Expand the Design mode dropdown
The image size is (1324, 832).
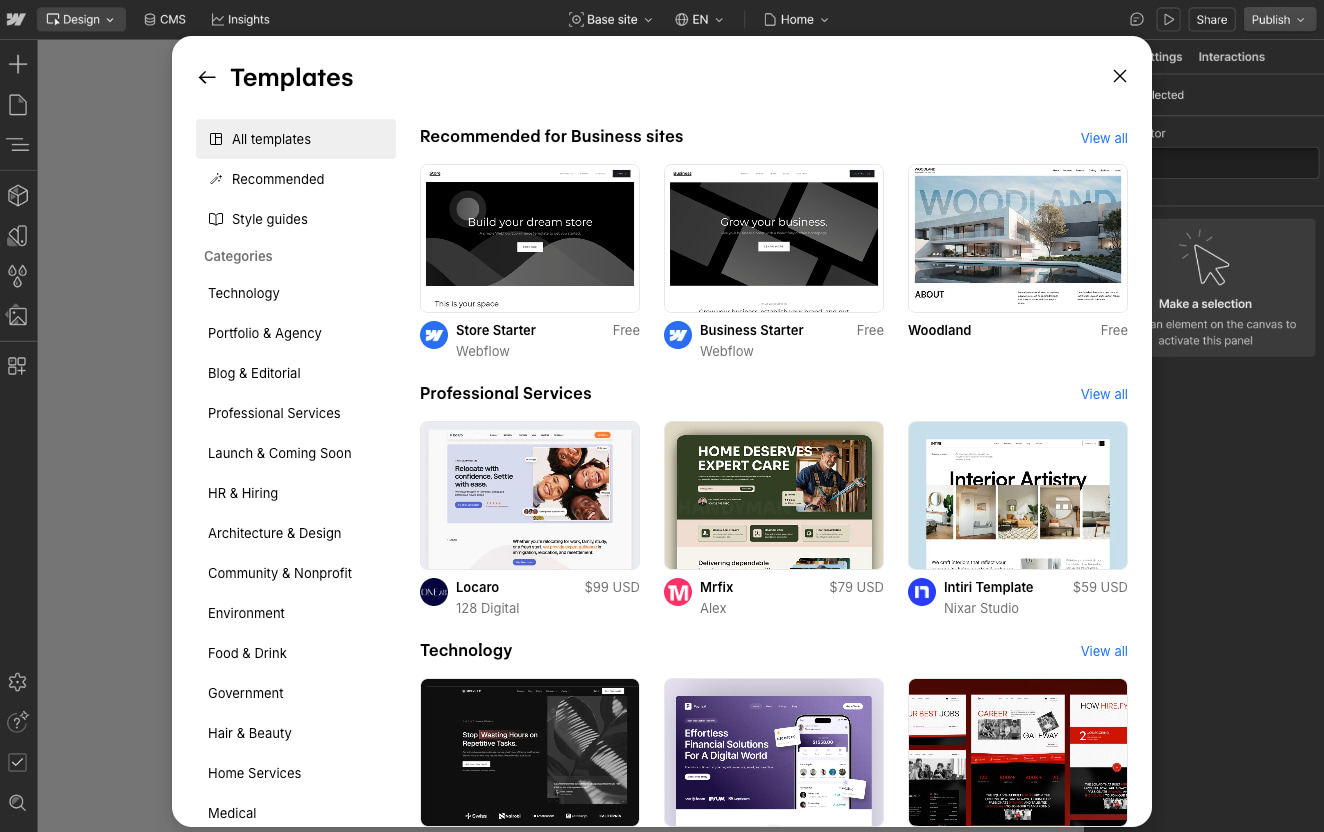pos(81,19)
